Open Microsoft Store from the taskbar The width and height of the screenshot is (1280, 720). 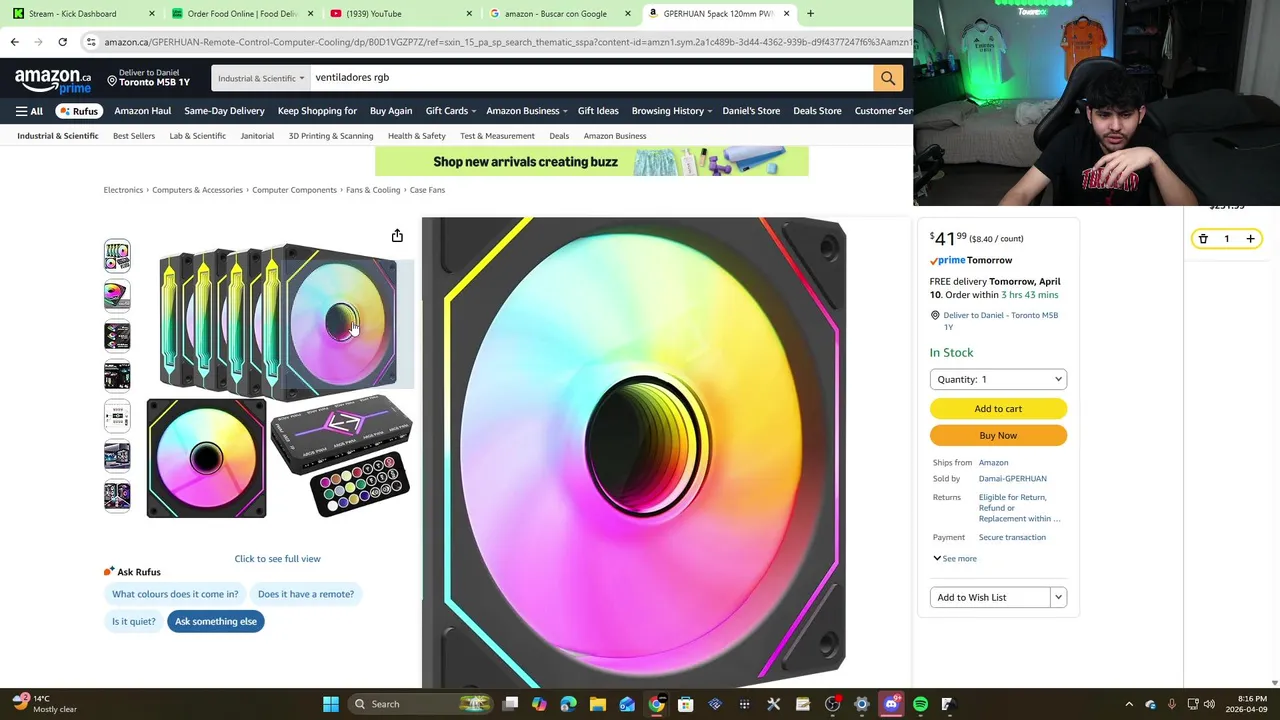(685, 704)
